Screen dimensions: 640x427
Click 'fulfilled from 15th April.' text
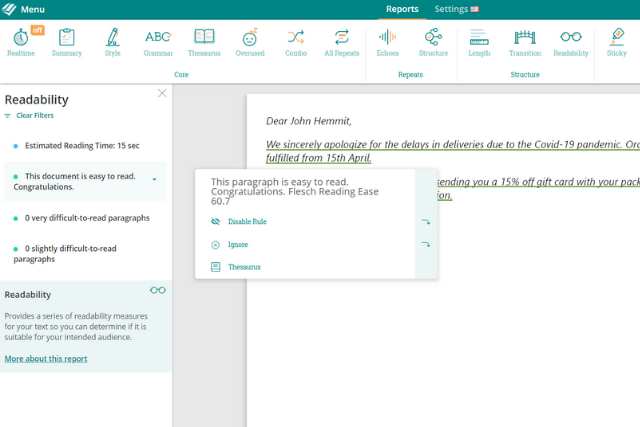318,158
